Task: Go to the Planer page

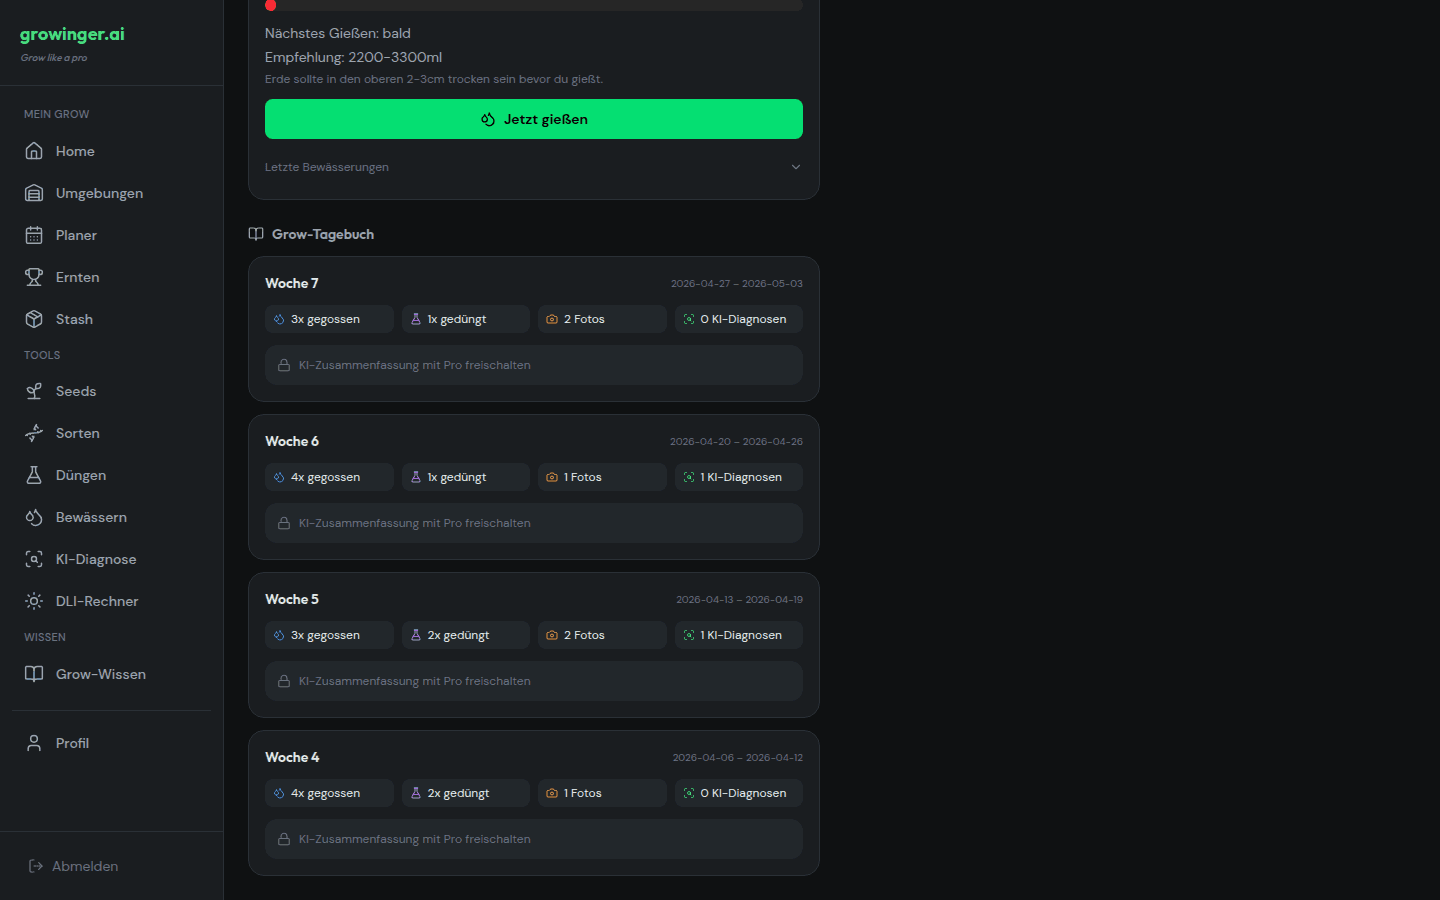Action: coord(111,235)
